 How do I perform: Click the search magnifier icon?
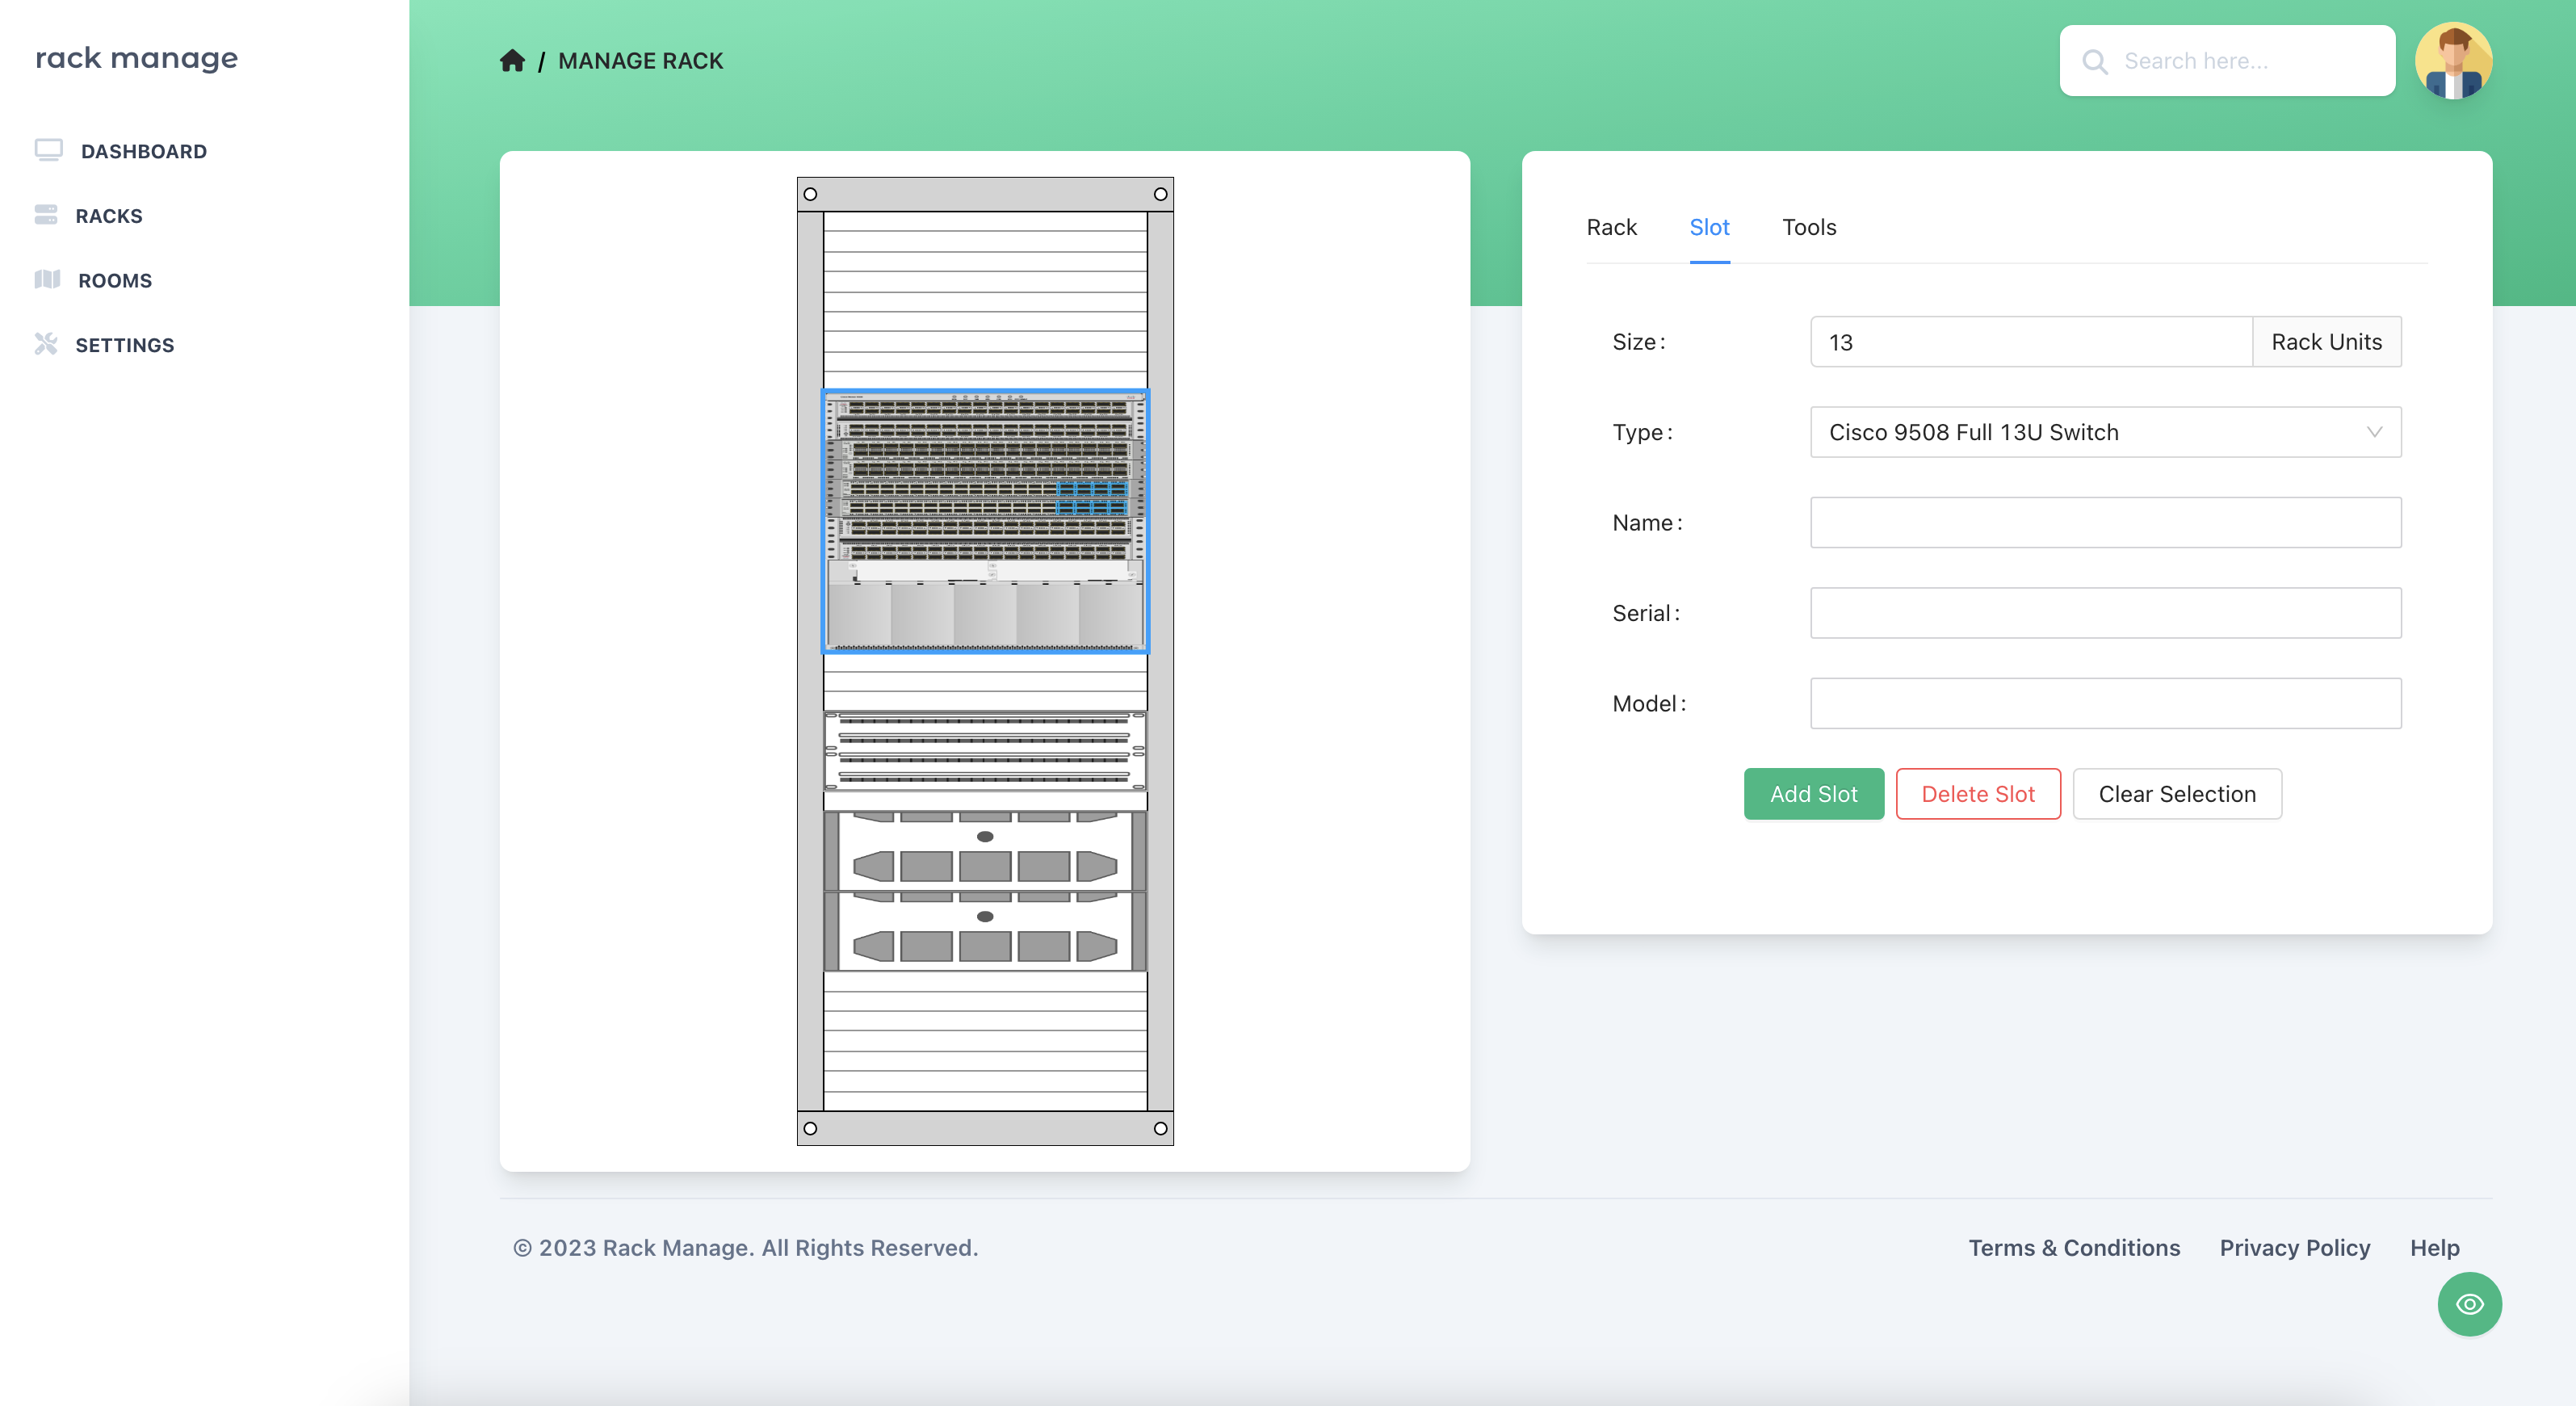[x=2095, y=62]
